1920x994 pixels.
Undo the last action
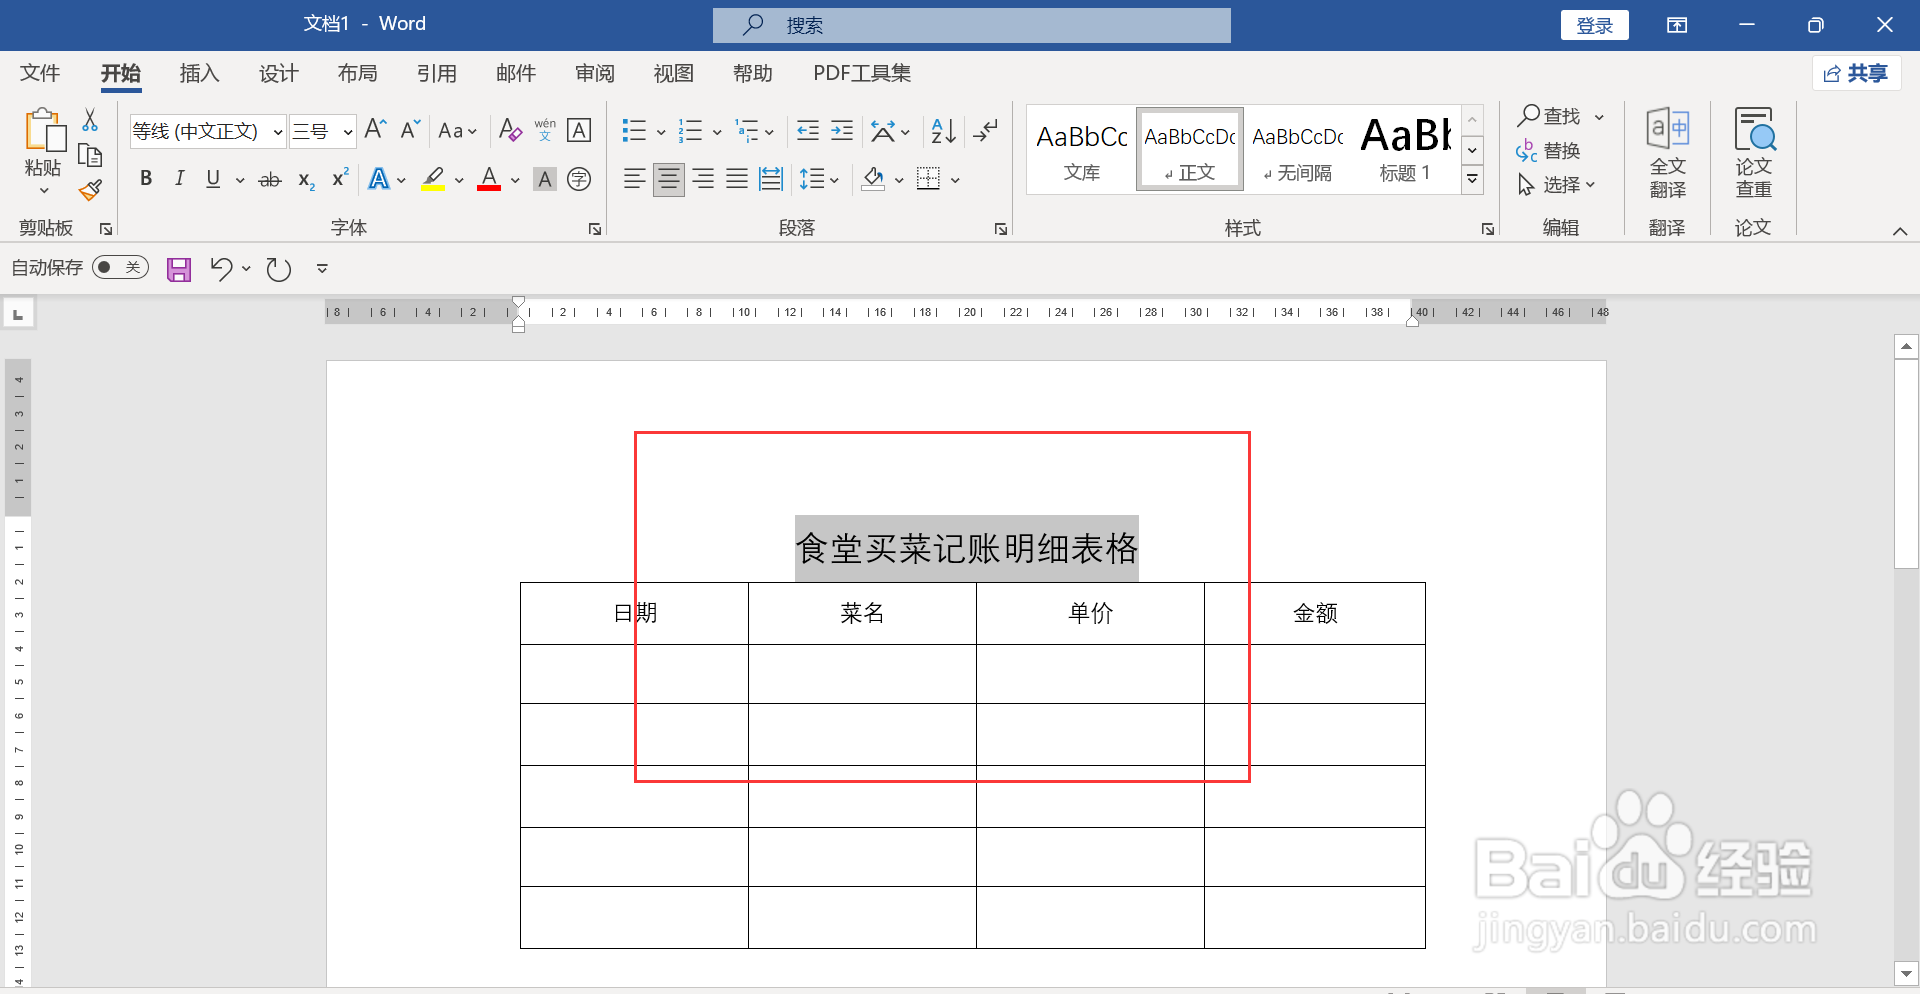click(x=221, y=268)
